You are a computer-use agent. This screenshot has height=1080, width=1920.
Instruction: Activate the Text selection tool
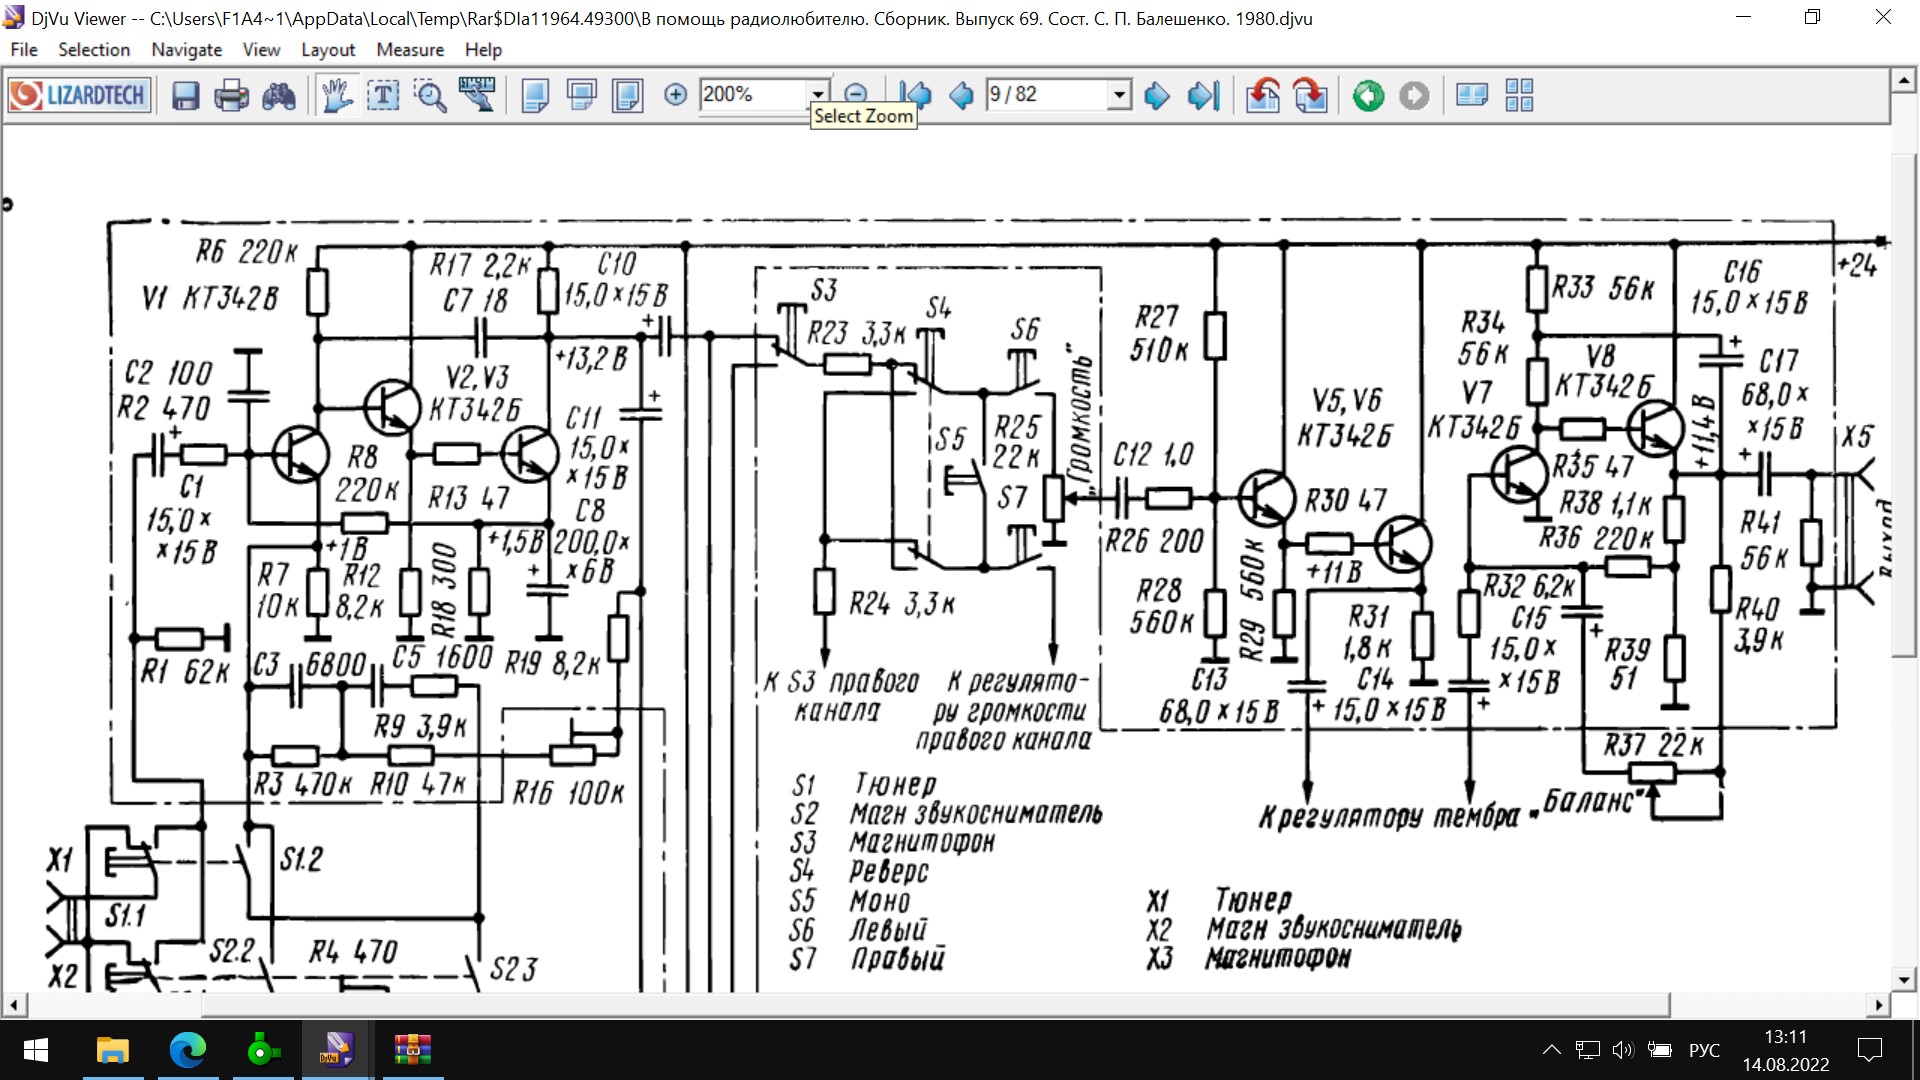[384, 96]
